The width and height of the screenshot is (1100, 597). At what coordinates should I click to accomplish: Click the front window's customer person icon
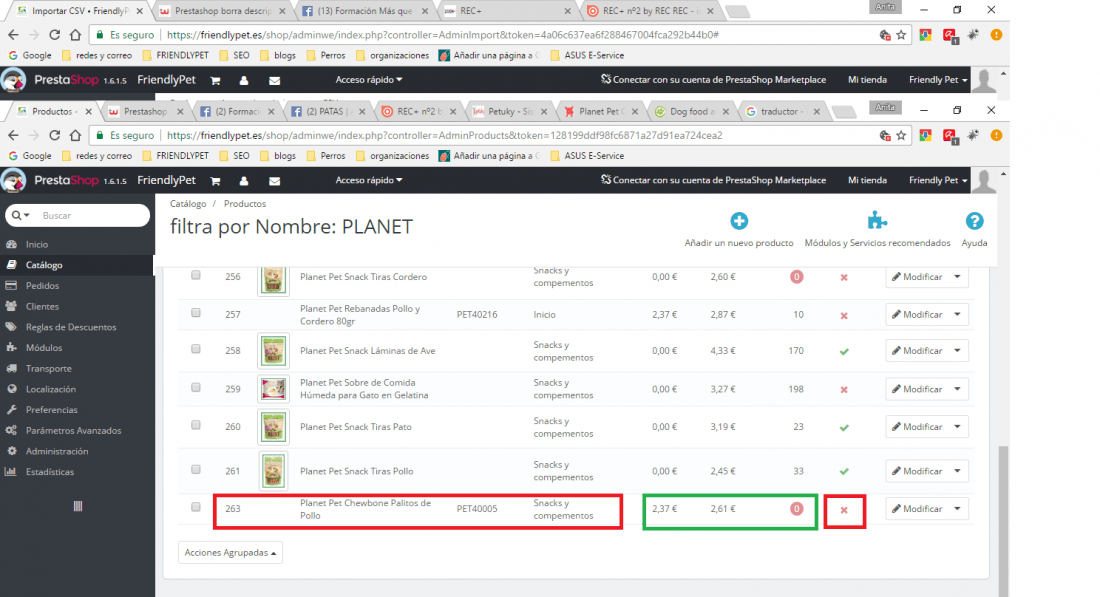click(243, 181)
